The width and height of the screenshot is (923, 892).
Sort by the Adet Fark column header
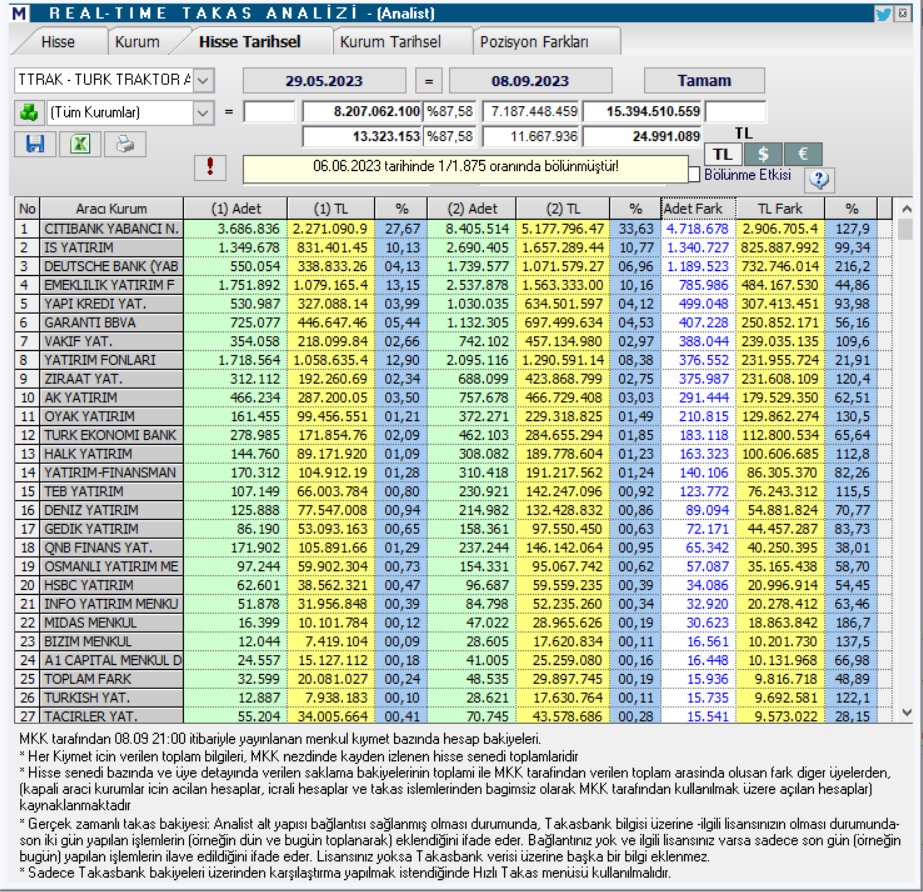click(699, 208)
